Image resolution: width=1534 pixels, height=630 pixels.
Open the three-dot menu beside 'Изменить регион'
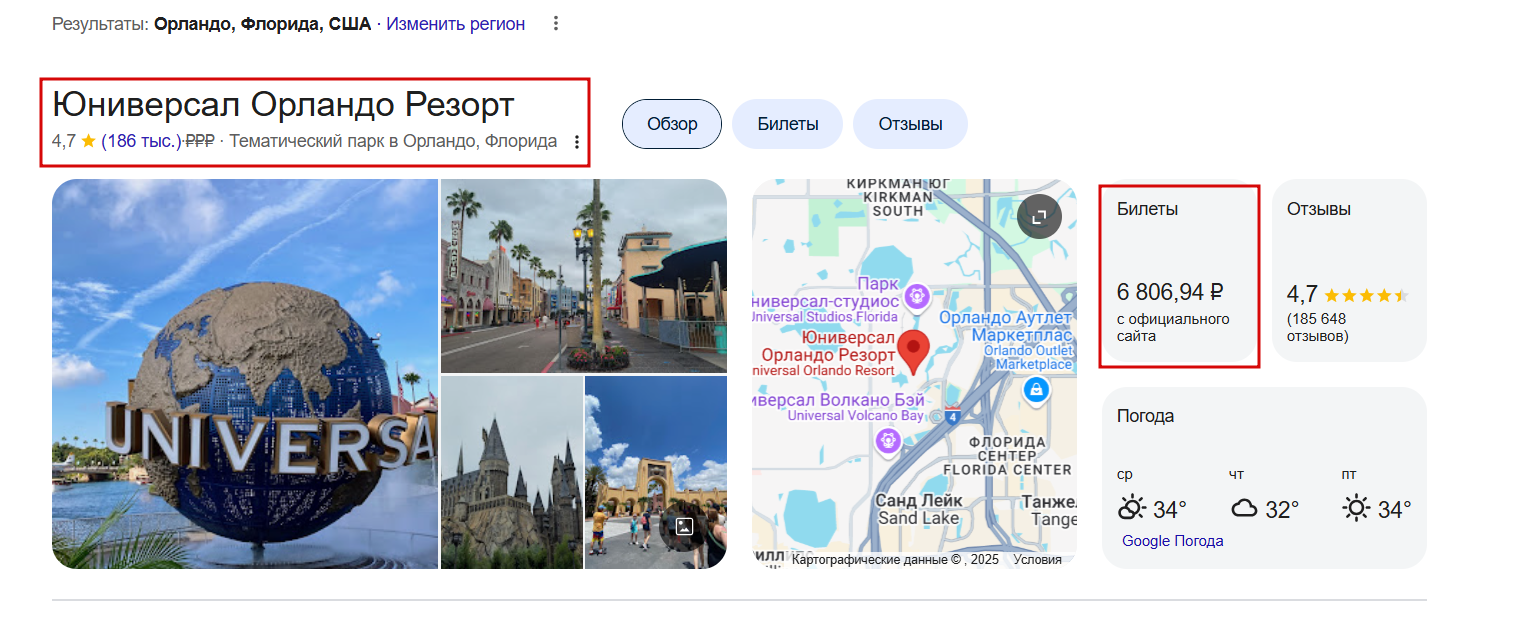tap(556, 24)
